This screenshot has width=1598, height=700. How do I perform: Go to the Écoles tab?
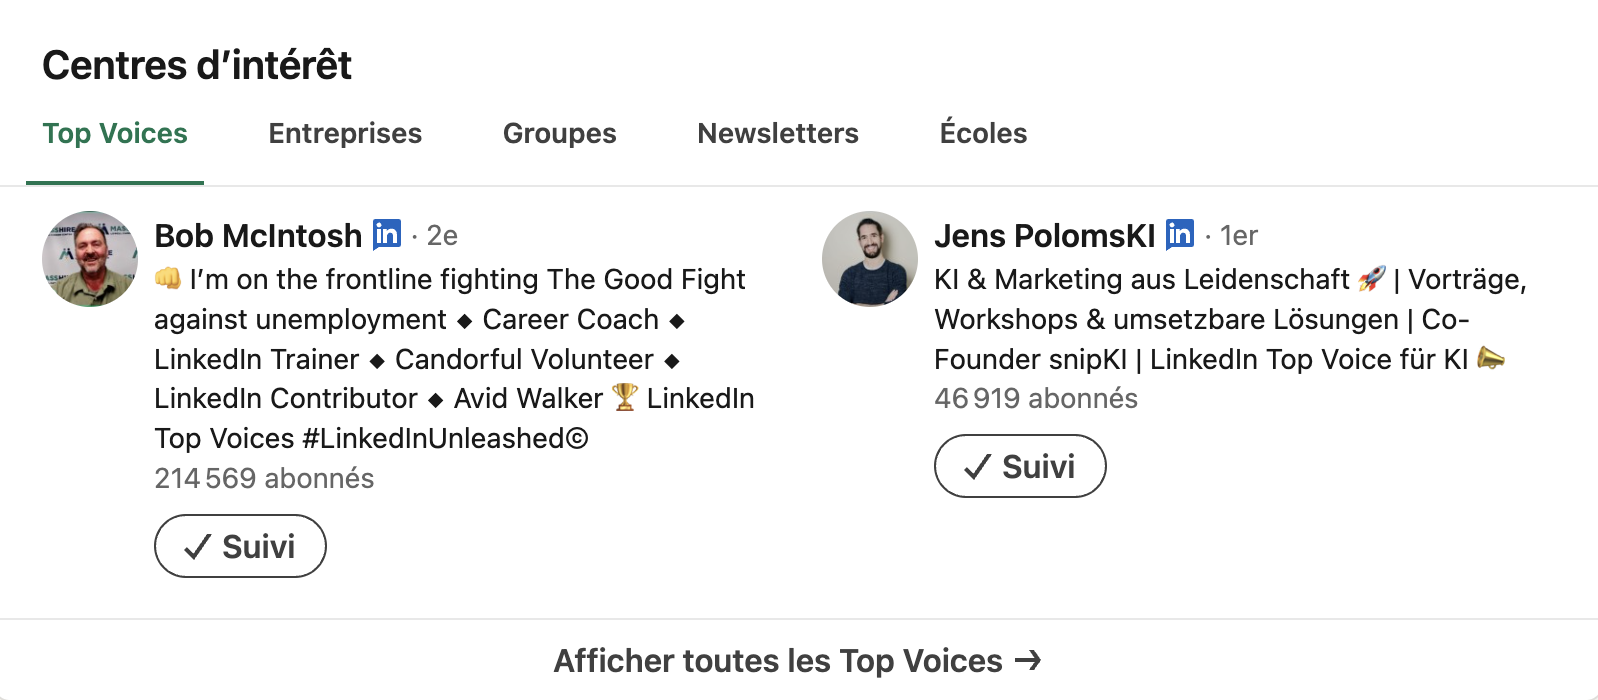[983, 132]
